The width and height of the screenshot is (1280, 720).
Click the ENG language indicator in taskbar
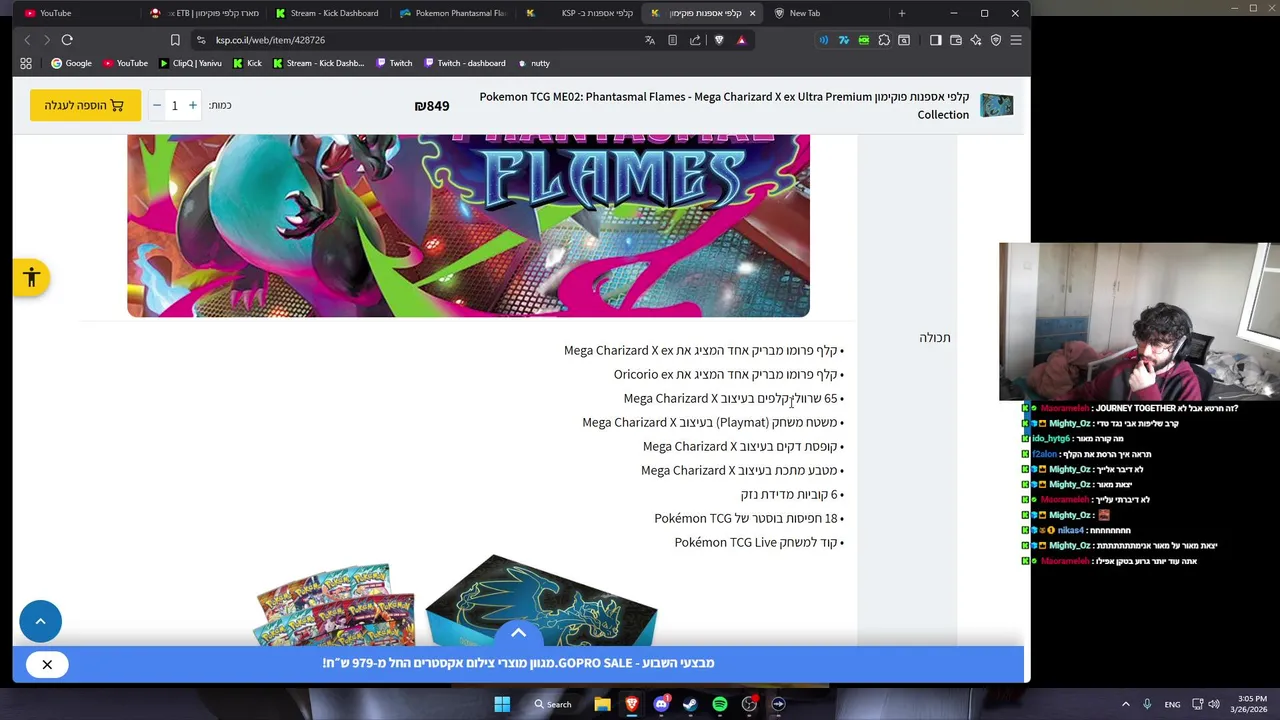pos(1172,704)
